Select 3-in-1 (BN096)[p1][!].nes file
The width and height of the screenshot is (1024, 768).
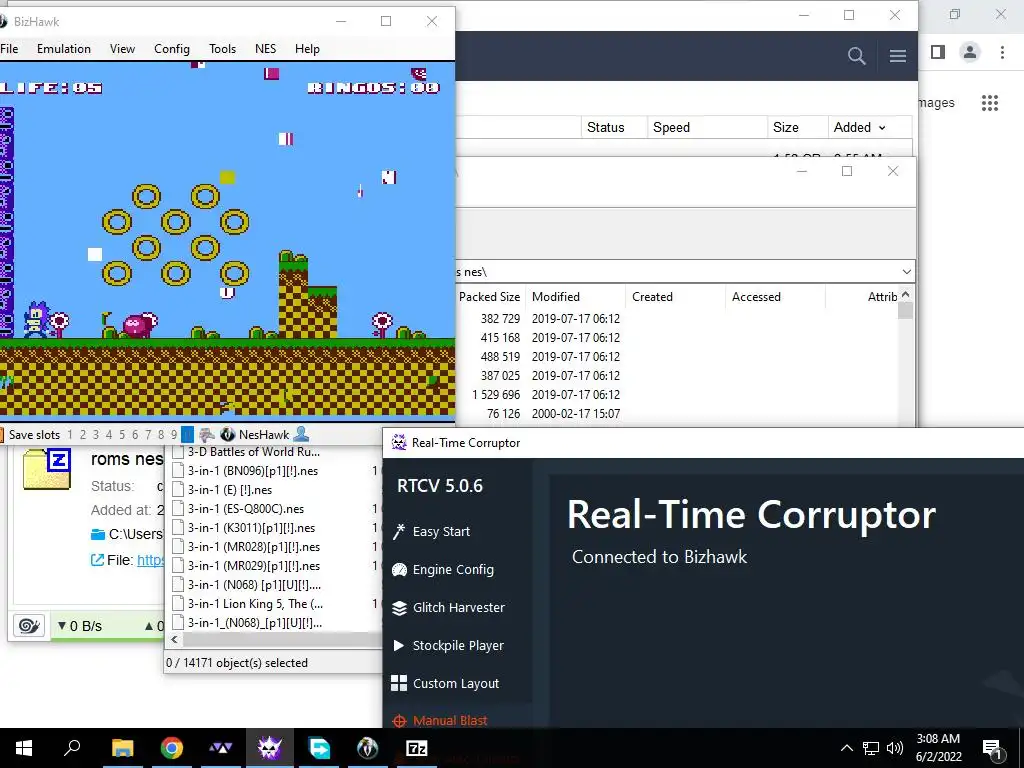(253, 471)
